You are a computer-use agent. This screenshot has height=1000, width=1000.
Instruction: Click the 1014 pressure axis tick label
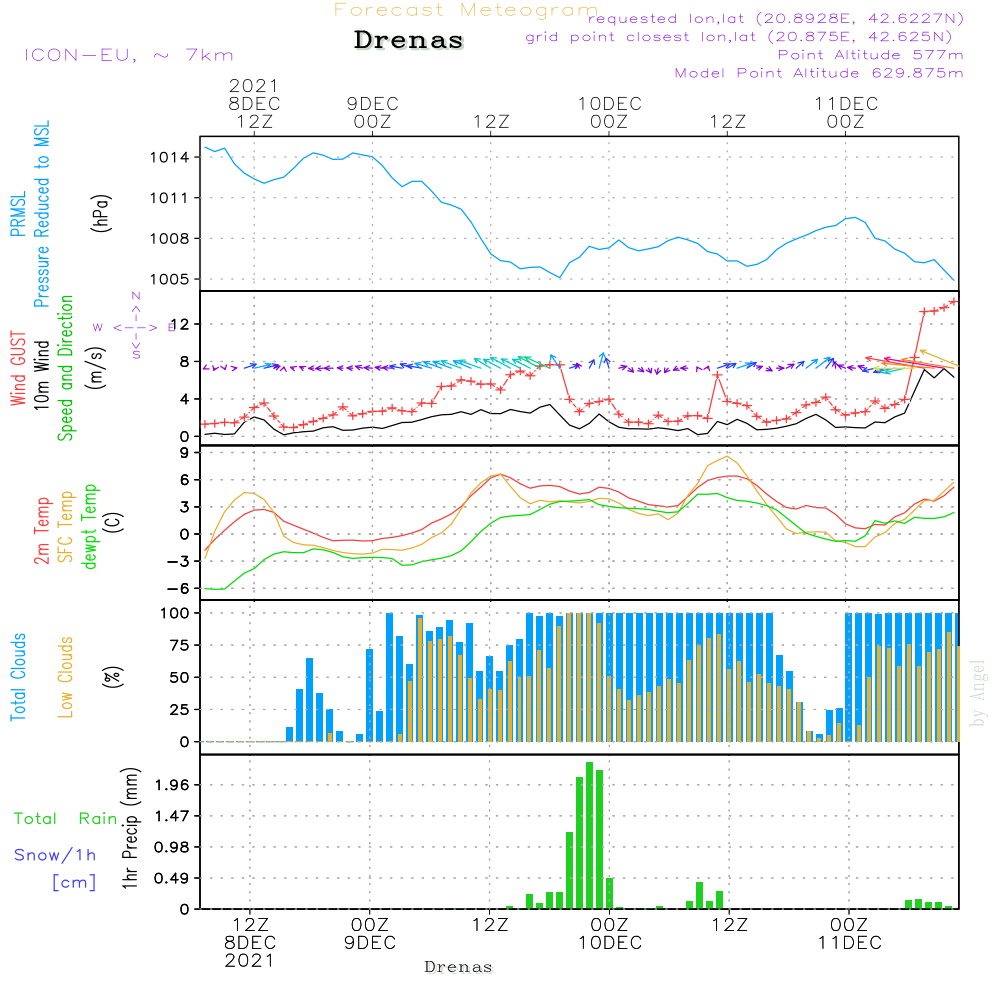169,158
